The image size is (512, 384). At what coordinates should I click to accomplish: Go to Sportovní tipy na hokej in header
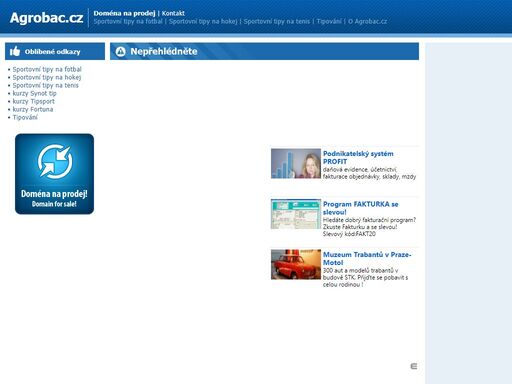click(203, 21)
